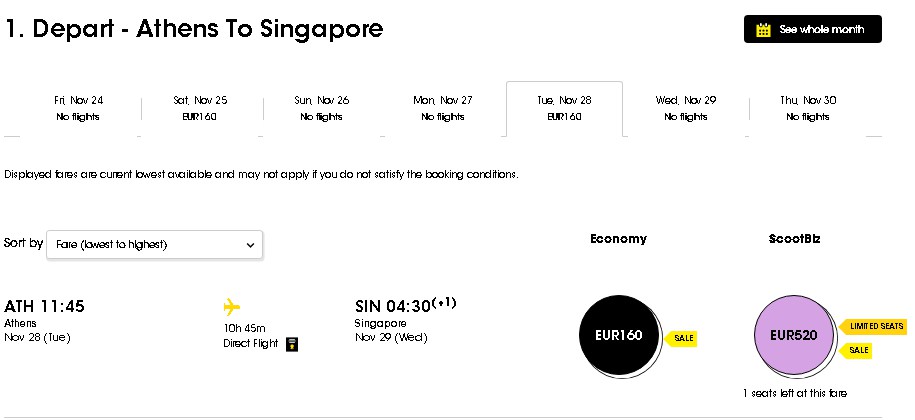The height and width of the screenshot is (420, 915).
Task: Switch to Wed, Nov 29 date tab
Action: pos(686,108)
